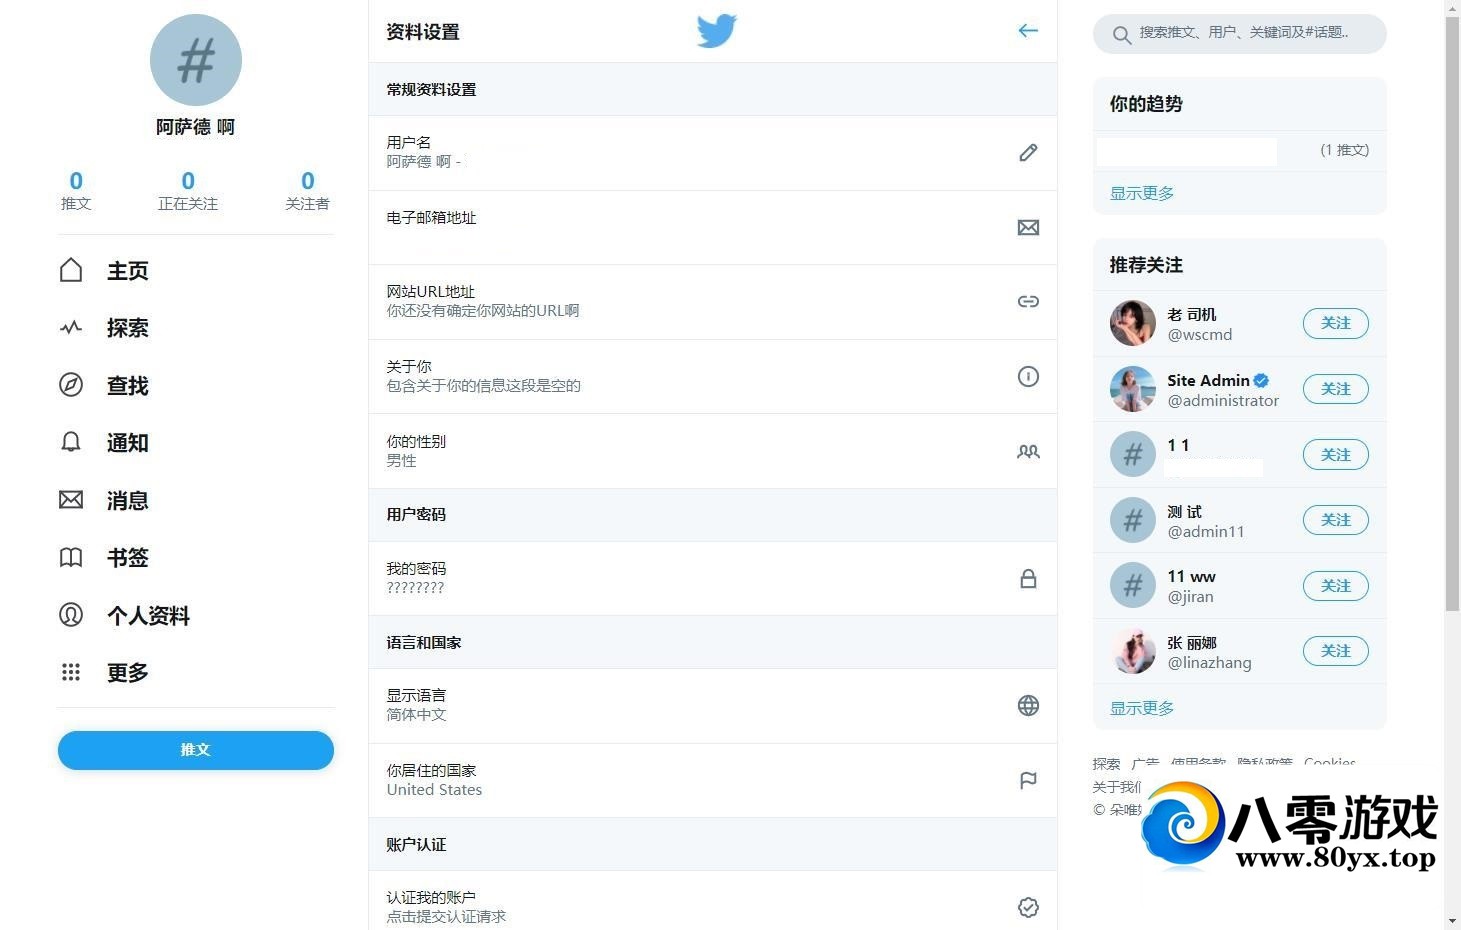Follow 11 ww with 关注 button
The width and height of the screenshot is (1461, 930).
pyautogui.click(x=1336, y=586)
